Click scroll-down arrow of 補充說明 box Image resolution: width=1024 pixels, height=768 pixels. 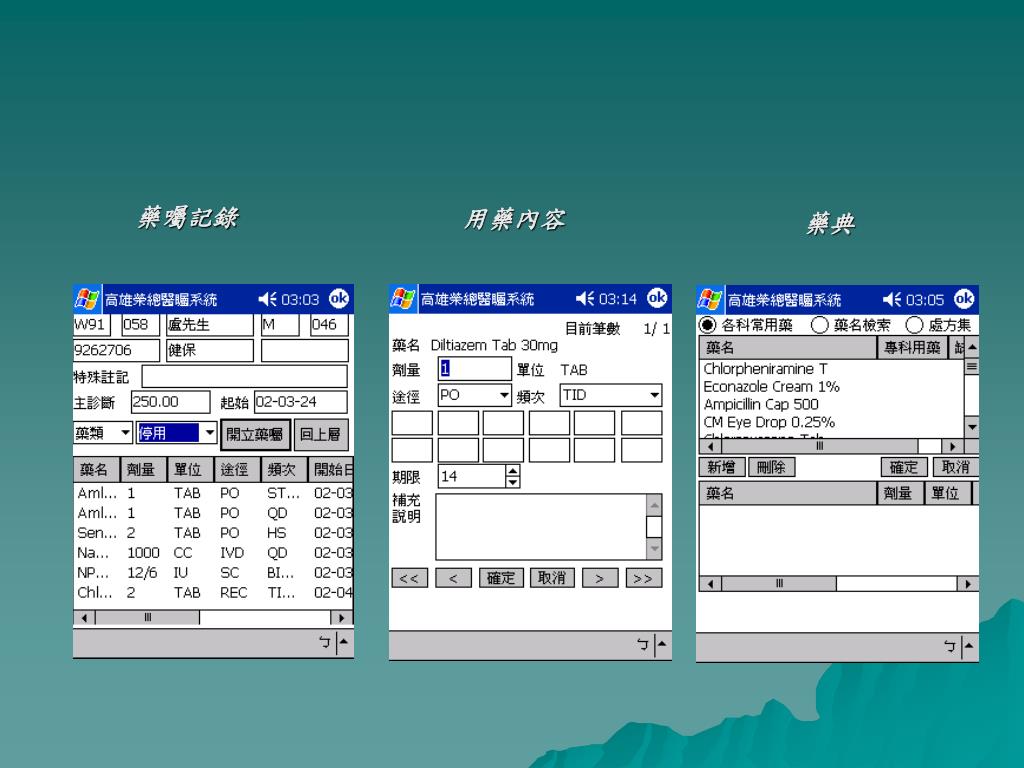(654, 549)
